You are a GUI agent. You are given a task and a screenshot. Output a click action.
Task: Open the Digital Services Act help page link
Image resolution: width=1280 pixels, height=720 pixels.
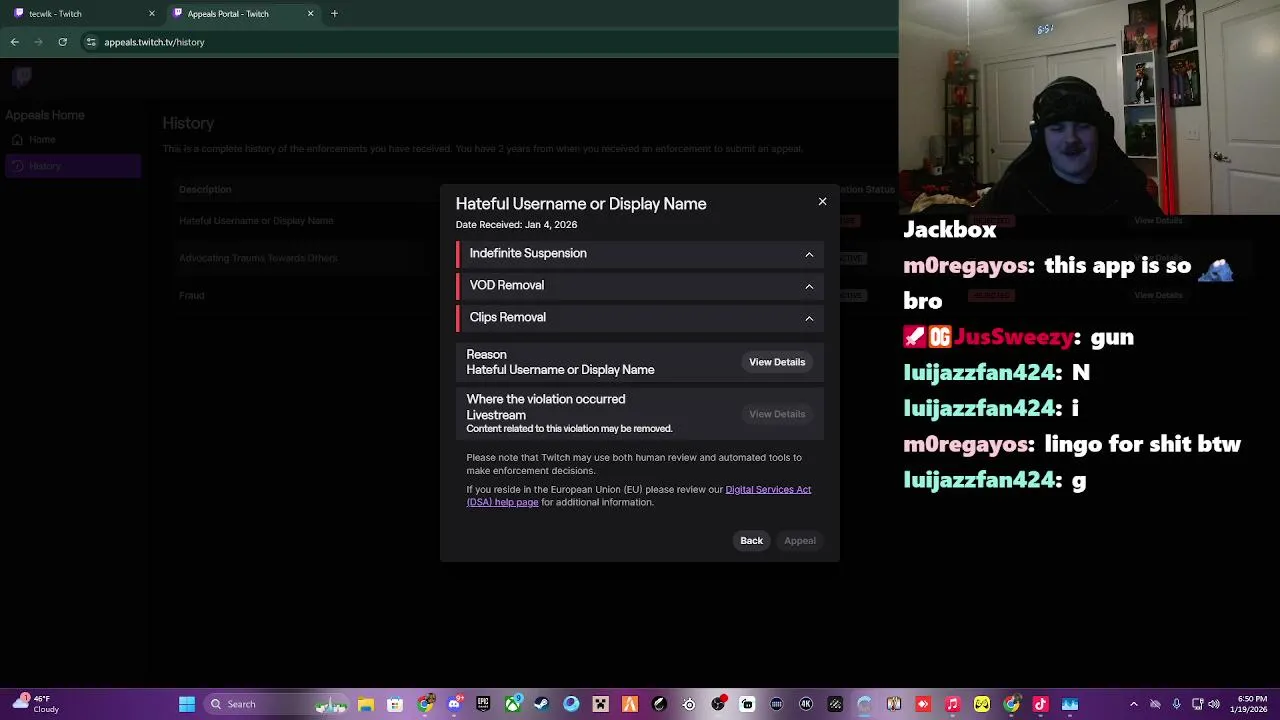point(638,495)
